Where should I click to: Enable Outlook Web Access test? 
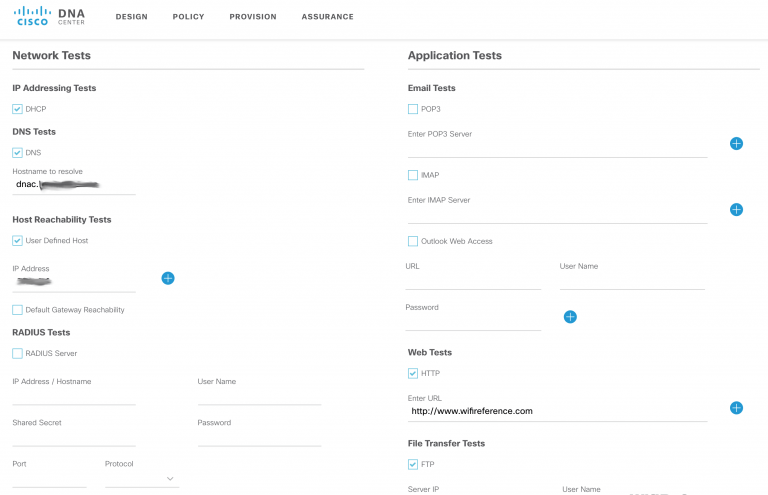point(413,241)
